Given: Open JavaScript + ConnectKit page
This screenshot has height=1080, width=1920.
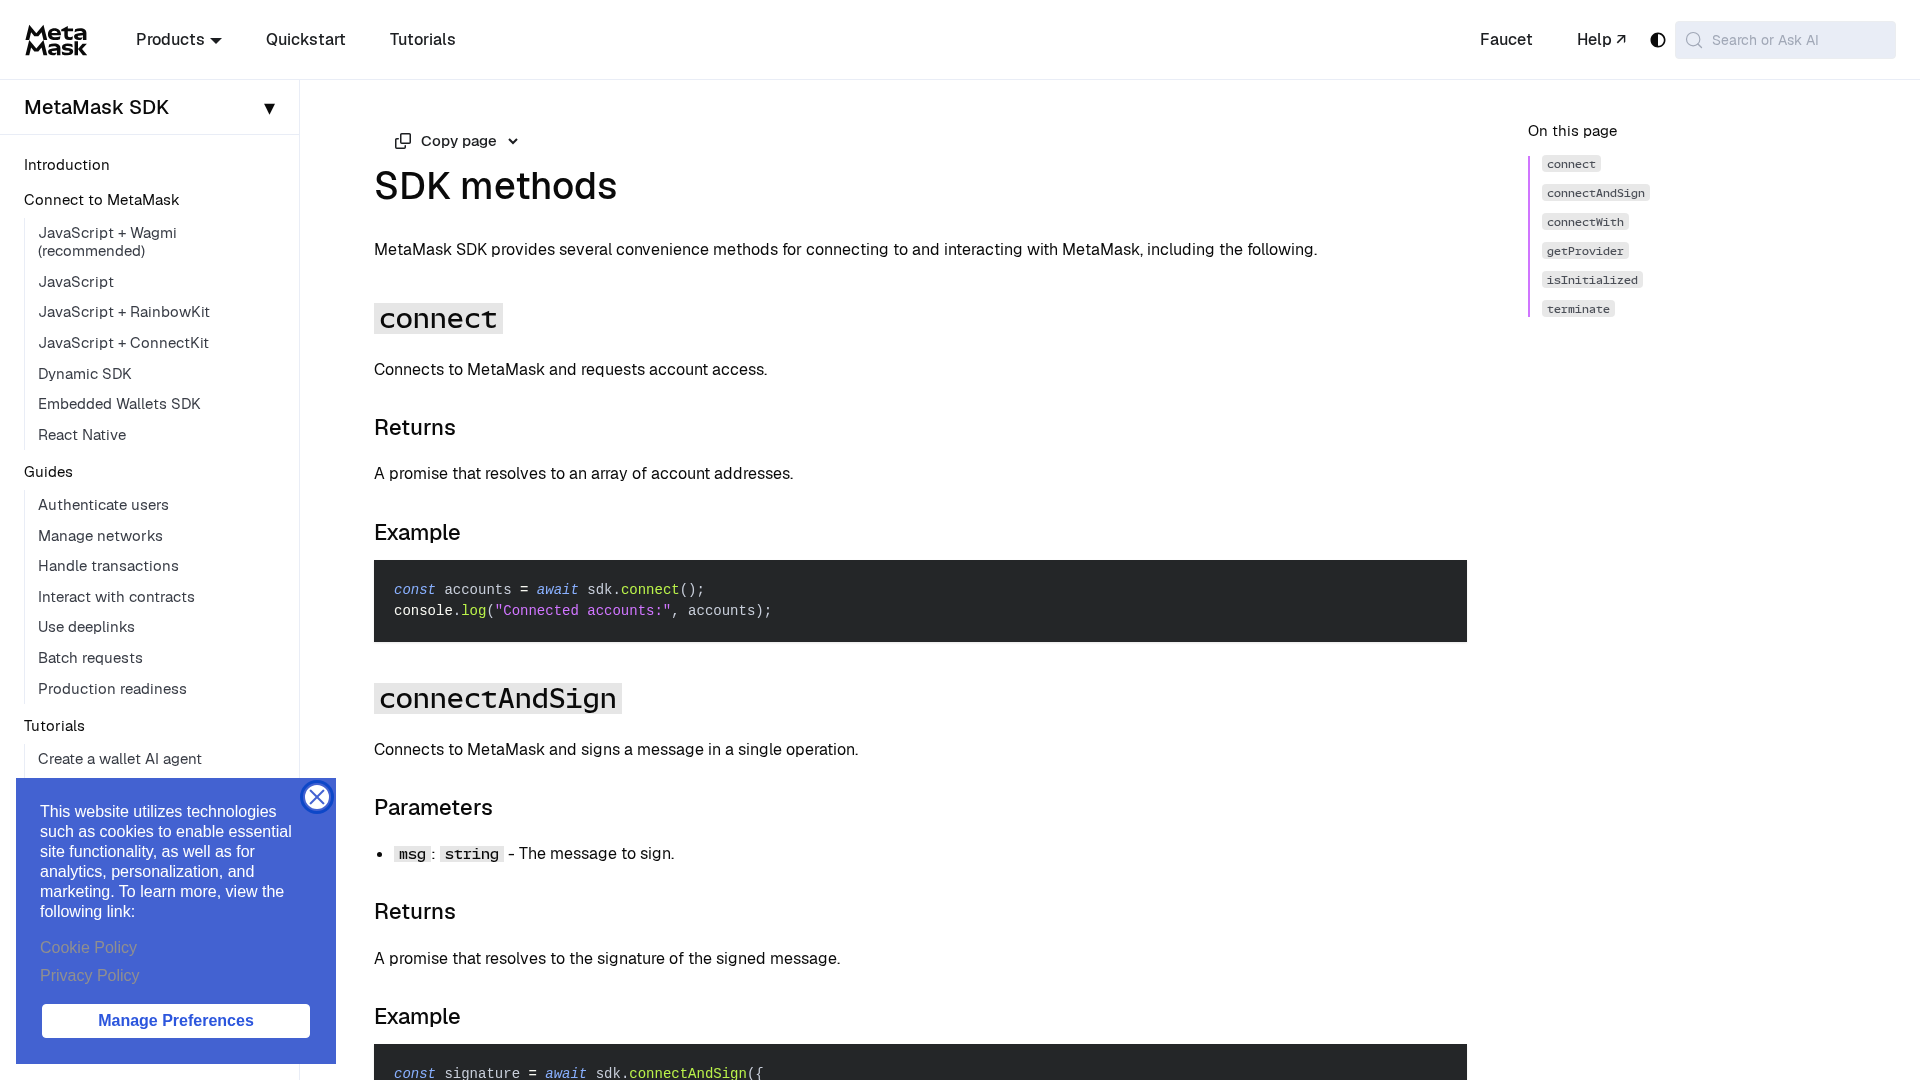Looking at the screenshot, I should (124, 343).
